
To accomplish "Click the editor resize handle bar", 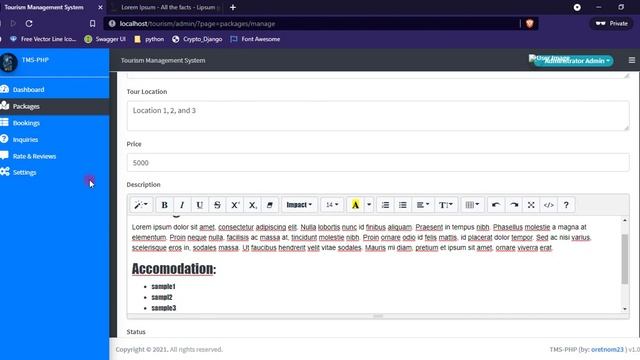I will pyautogui.click(x=378, y=316).
